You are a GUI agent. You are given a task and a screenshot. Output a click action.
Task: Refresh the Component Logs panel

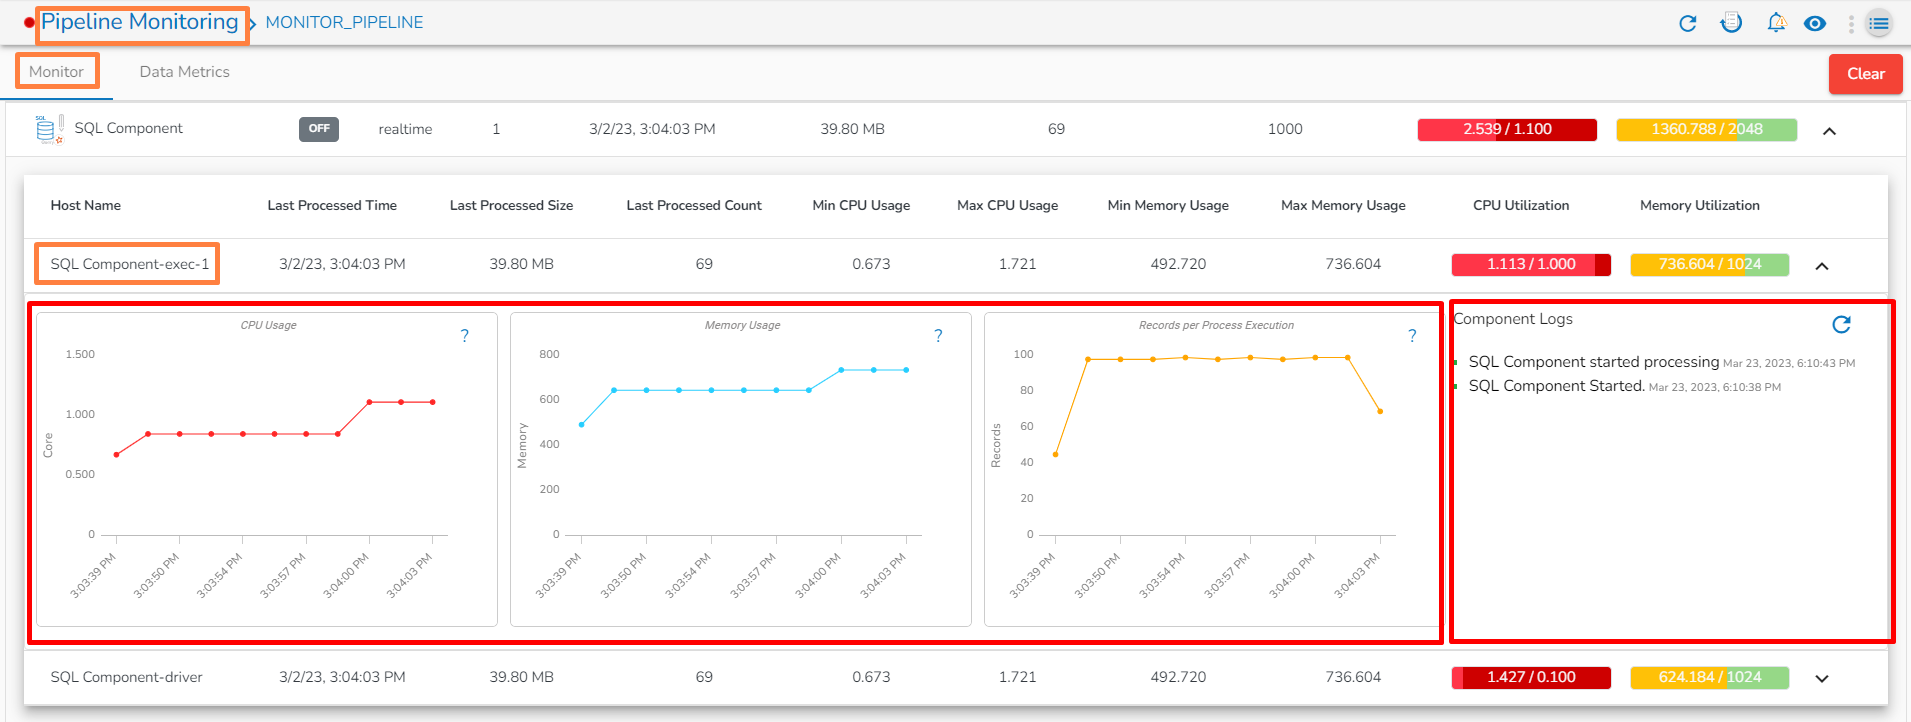point(1841,324)
